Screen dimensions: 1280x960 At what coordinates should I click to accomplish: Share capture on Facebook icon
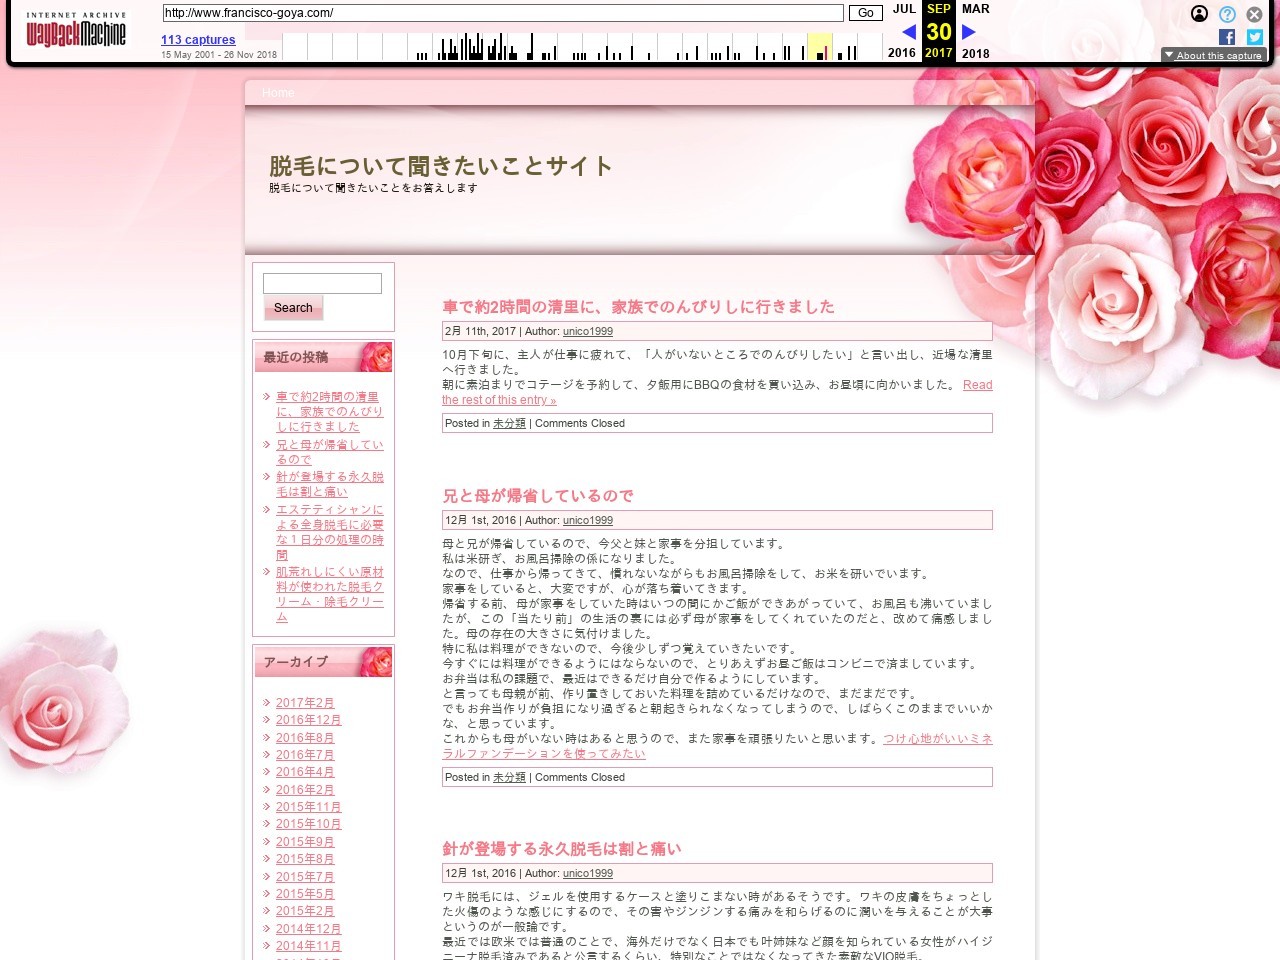click(1227, 37)
